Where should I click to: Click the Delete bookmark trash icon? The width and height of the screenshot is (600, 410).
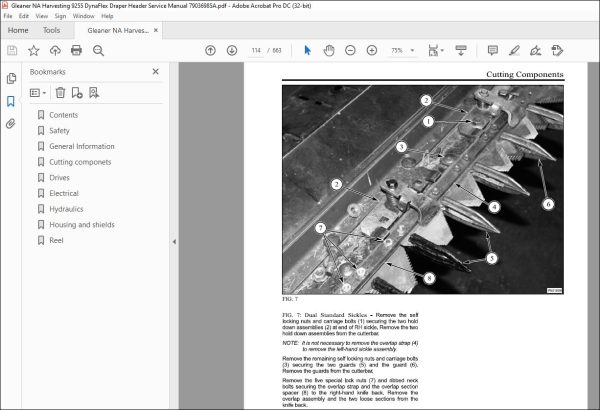coord(60,93)
